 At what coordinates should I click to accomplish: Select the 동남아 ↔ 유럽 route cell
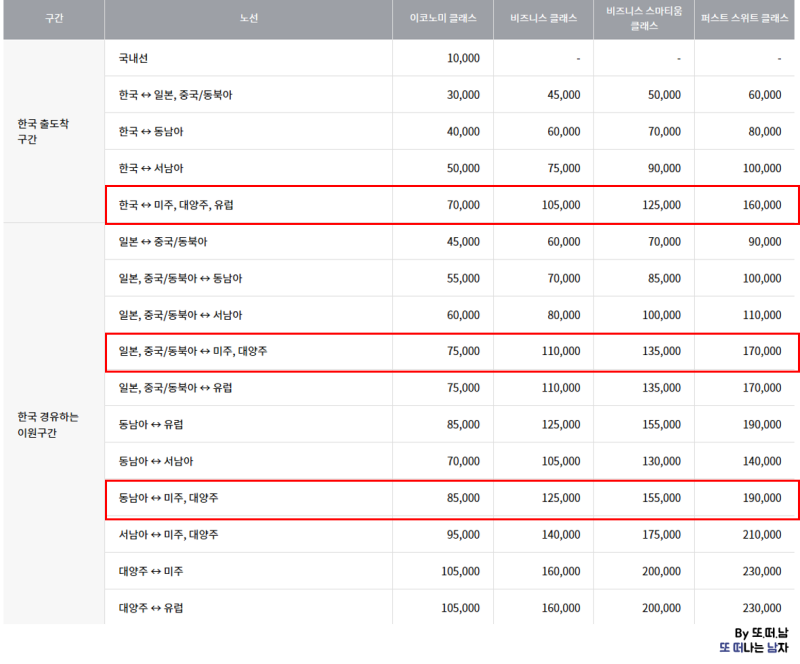point(151,425)
